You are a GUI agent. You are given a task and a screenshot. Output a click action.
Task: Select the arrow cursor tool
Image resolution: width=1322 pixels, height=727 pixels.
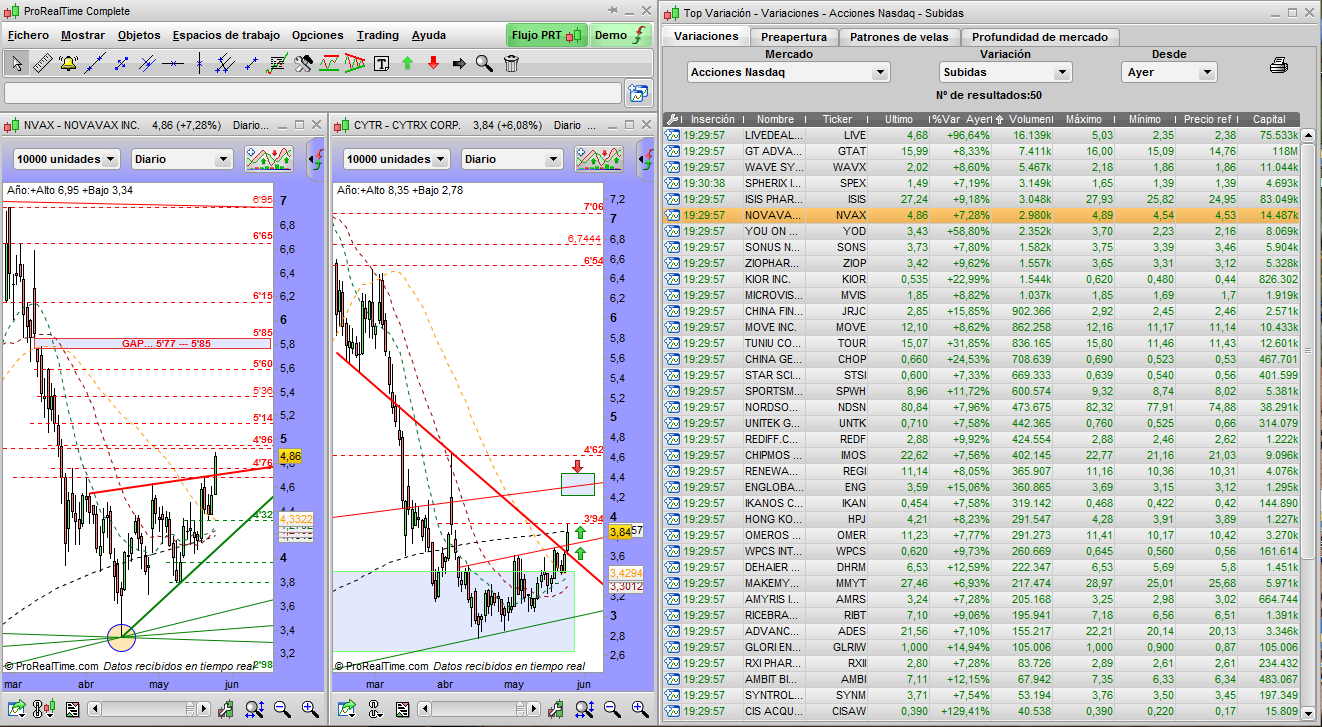16,64
